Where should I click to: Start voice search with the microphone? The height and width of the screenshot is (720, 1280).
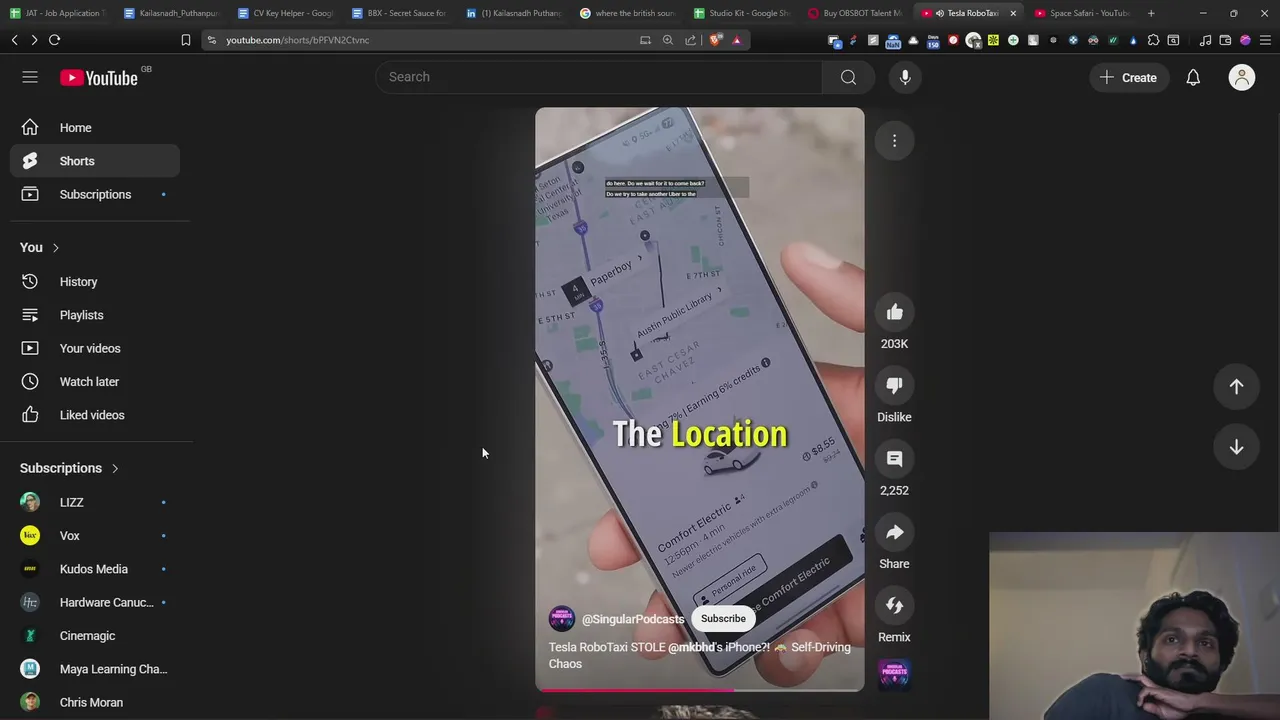905,77
